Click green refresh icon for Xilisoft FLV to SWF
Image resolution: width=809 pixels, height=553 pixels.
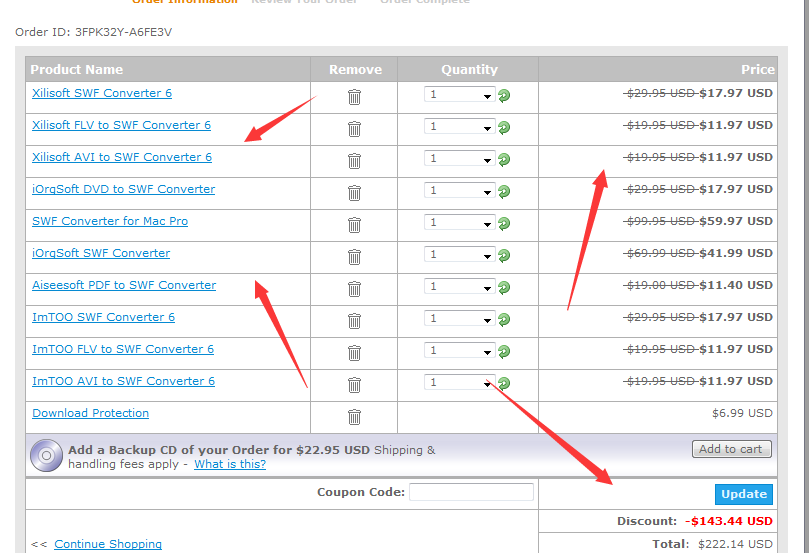(x=504, y=127)
